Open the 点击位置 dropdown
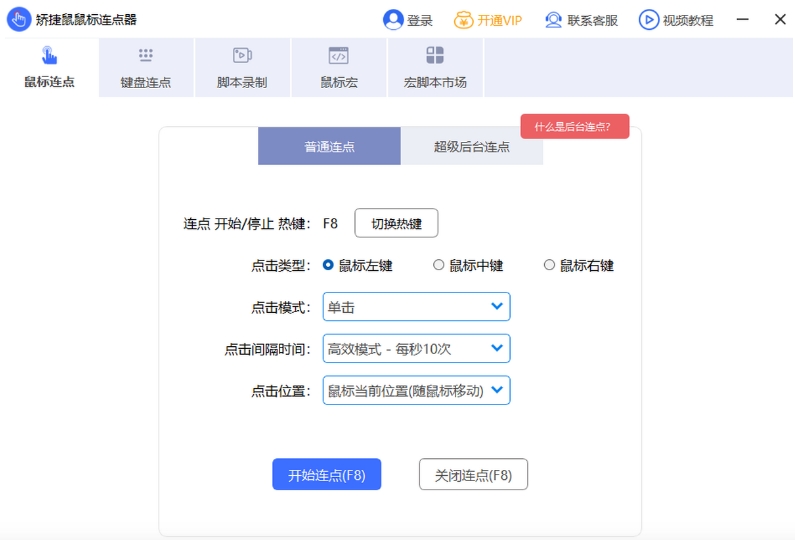 click(416, 390)
